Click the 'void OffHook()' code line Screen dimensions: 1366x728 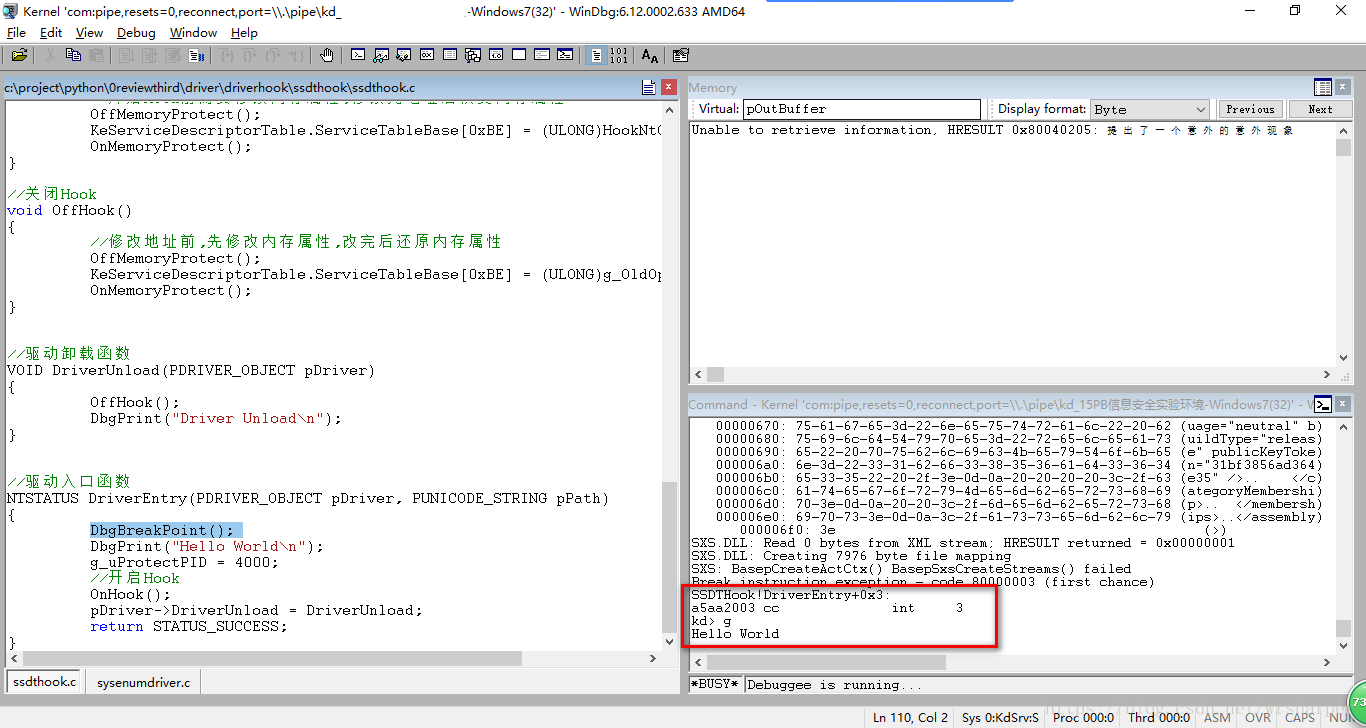pyautogui.click(x=69, y=210)
